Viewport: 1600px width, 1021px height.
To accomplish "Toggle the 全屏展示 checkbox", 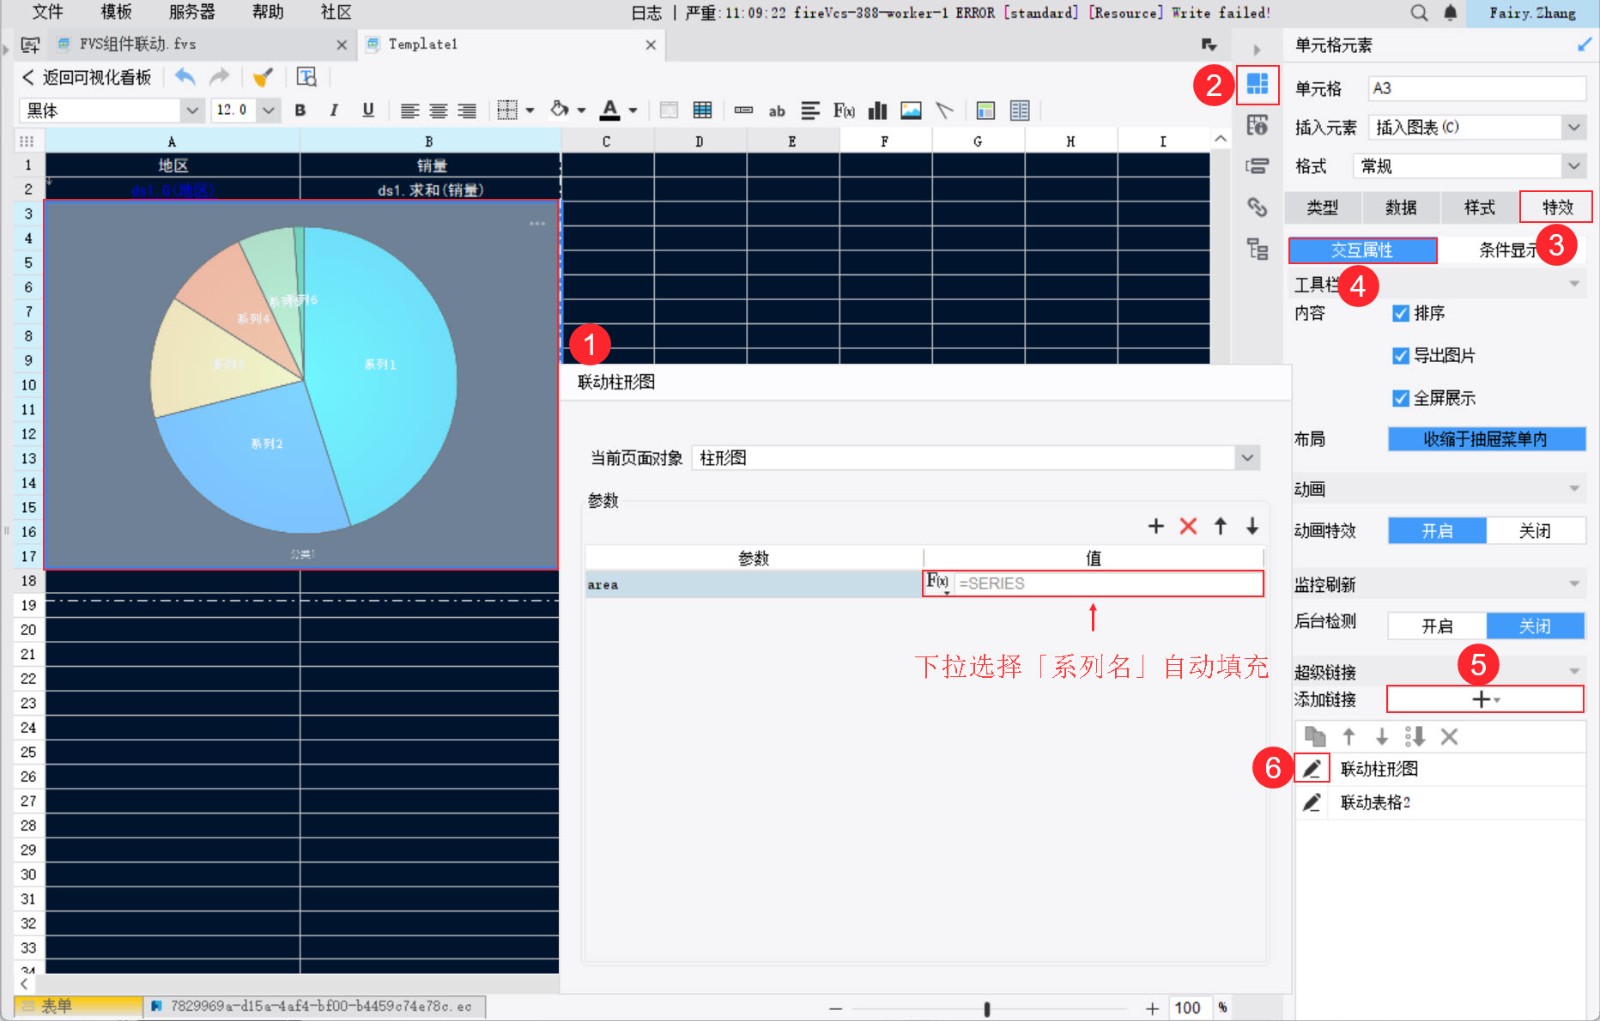I will (1401, 398).
